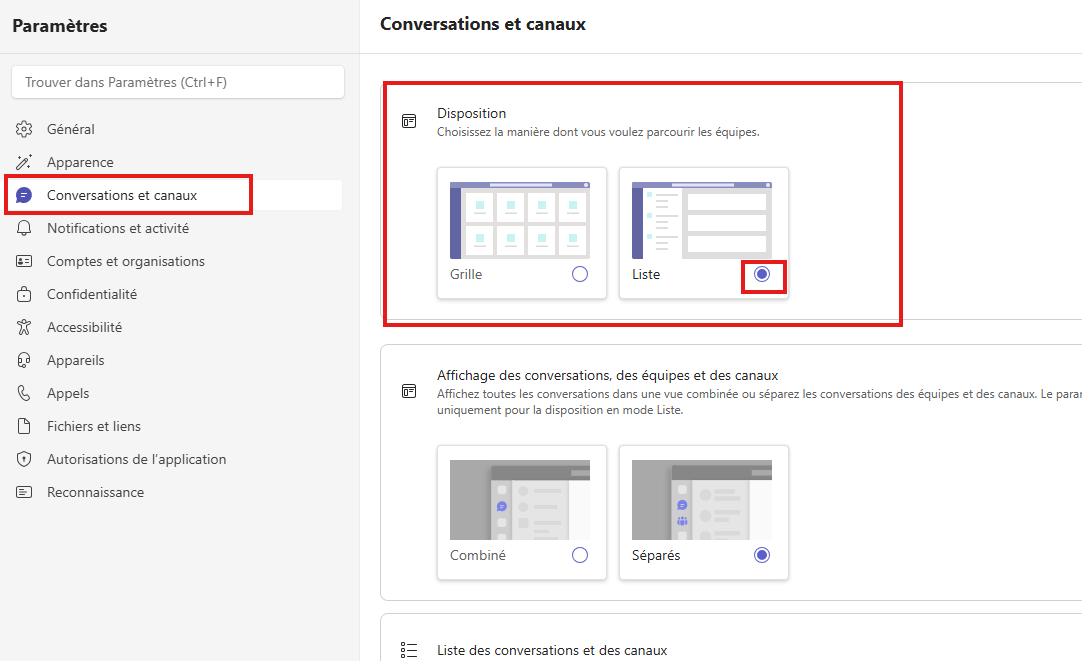1082x661 pixels.
Task: Click the Grille layout preview thumbnail
Action: [520, 220]
